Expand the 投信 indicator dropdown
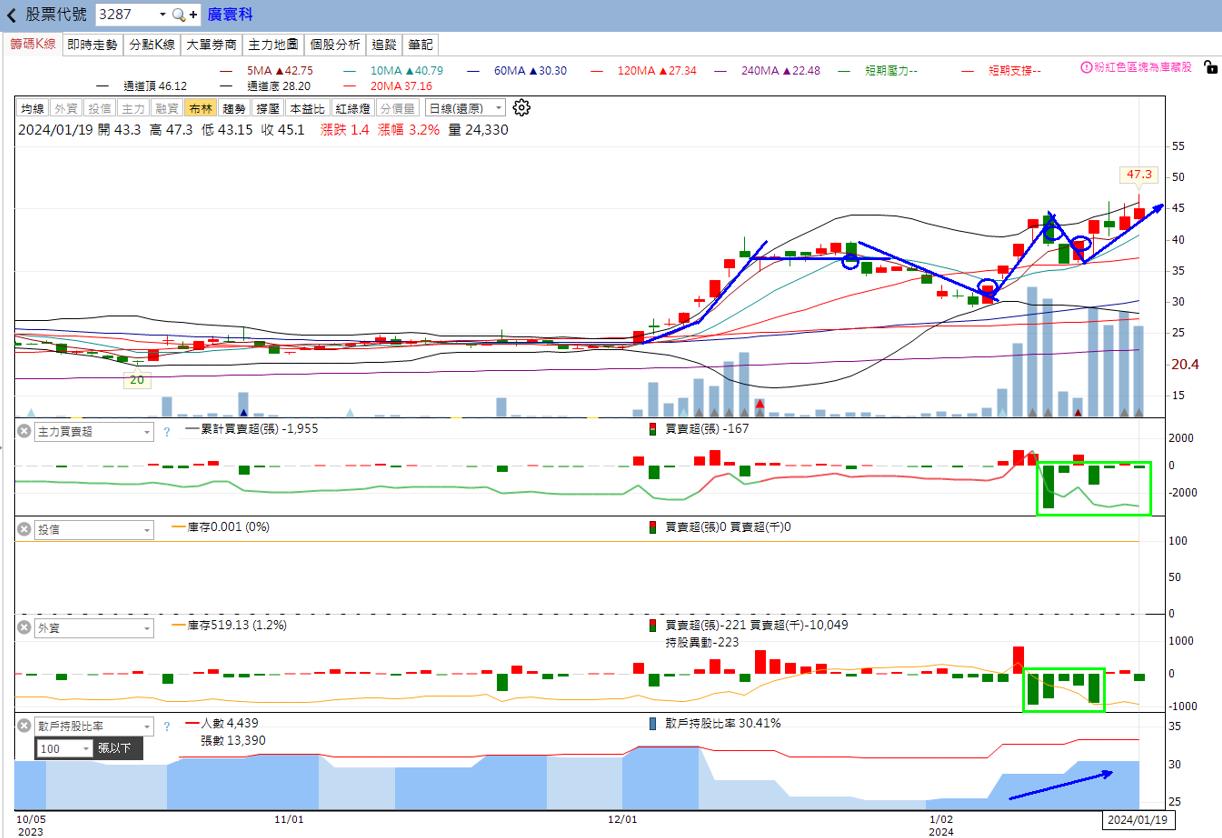This screenshot has width=1222, height=838. (147, 530)
